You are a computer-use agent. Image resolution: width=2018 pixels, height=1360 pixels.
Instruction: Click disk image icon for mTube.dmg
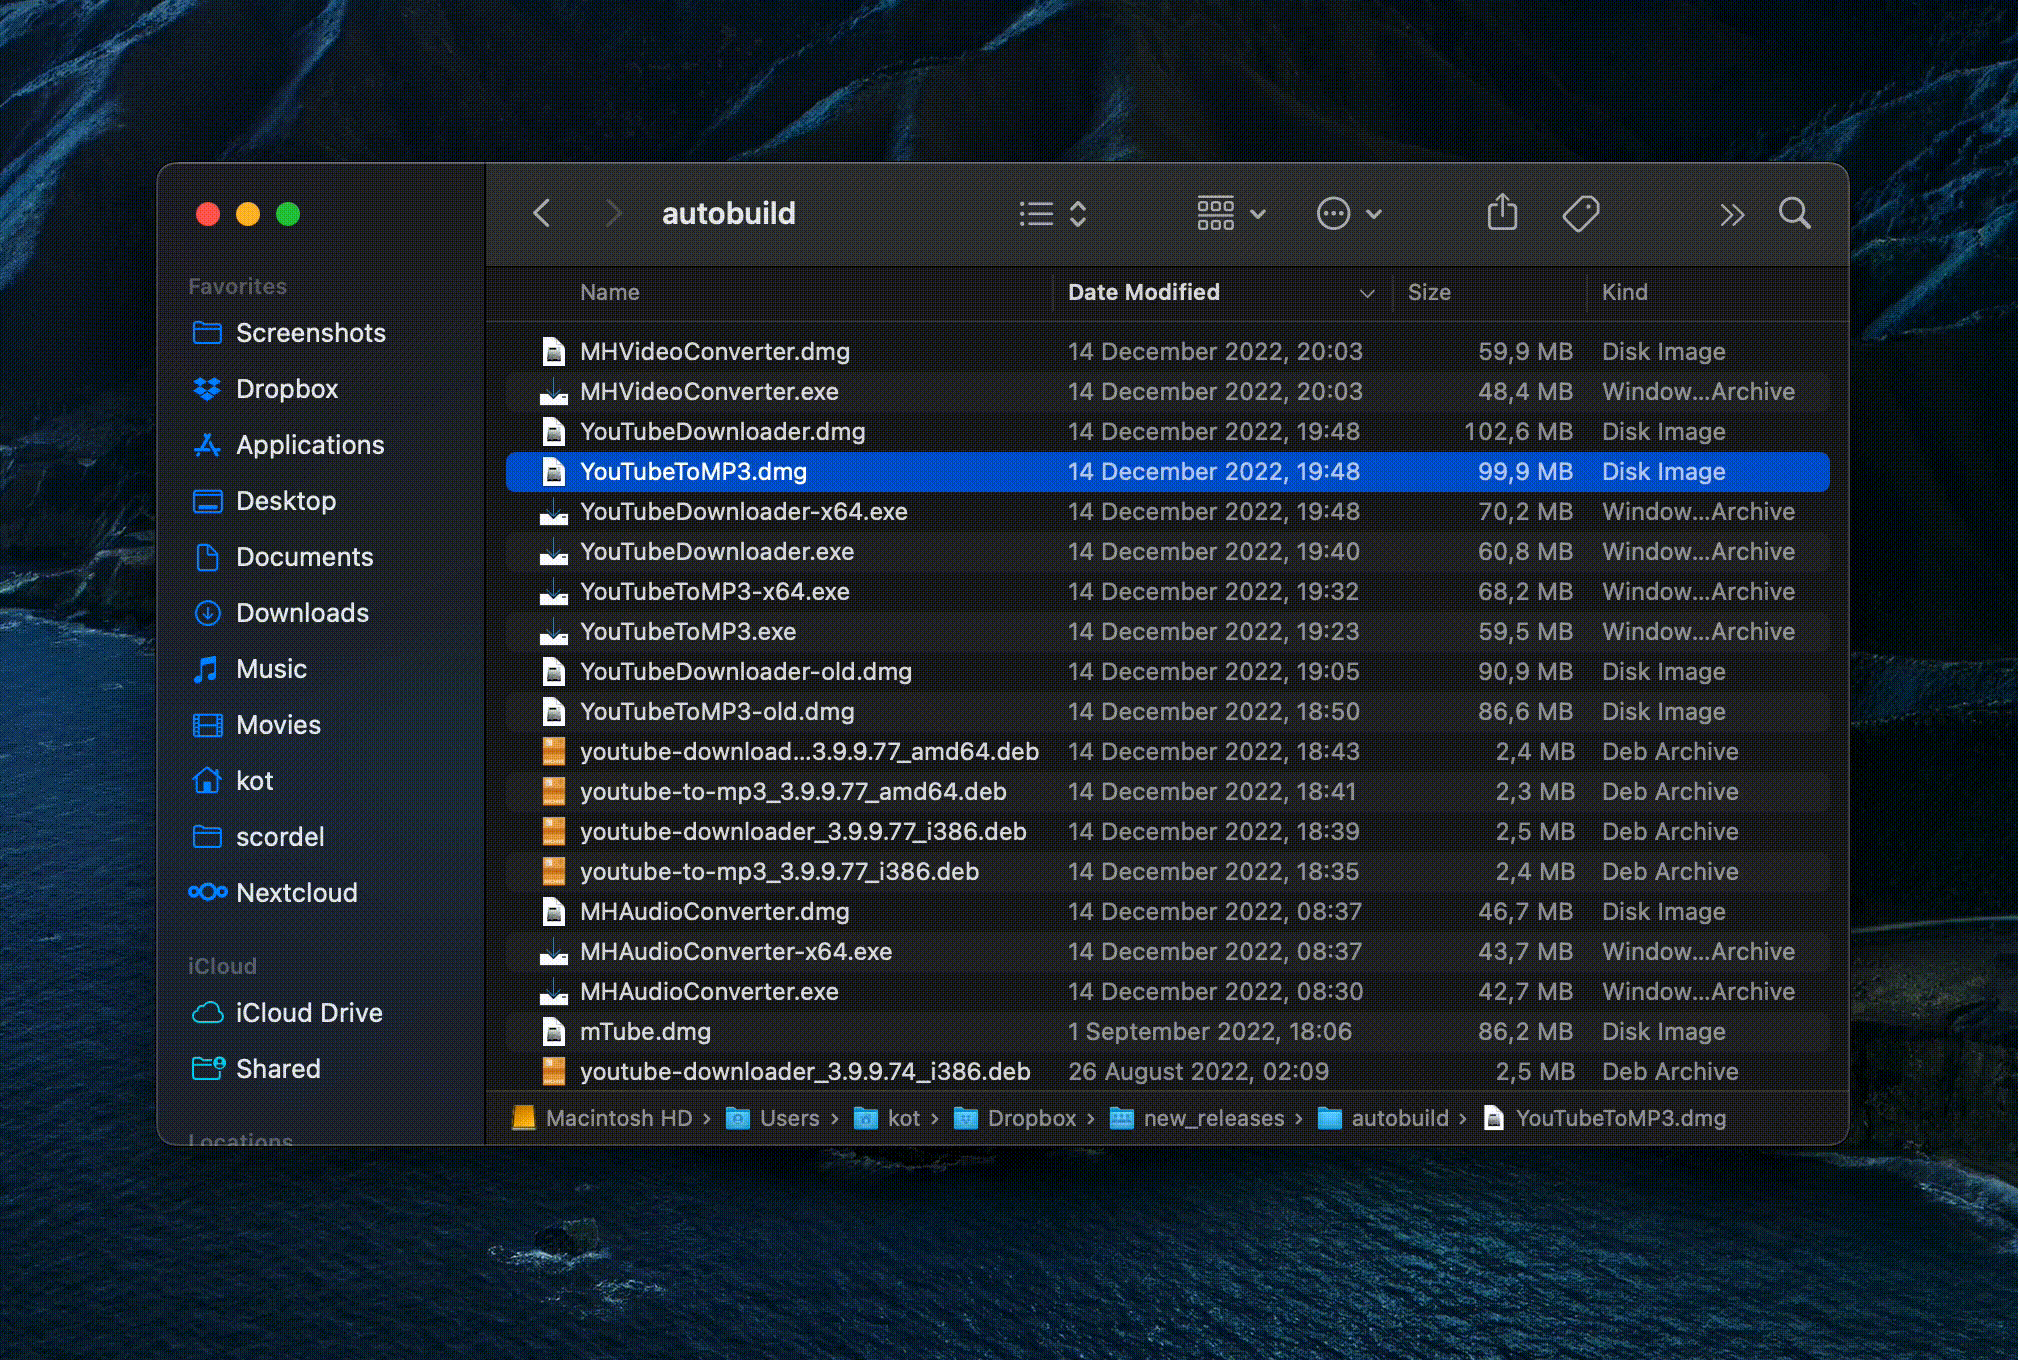[x=553, y=1031]
